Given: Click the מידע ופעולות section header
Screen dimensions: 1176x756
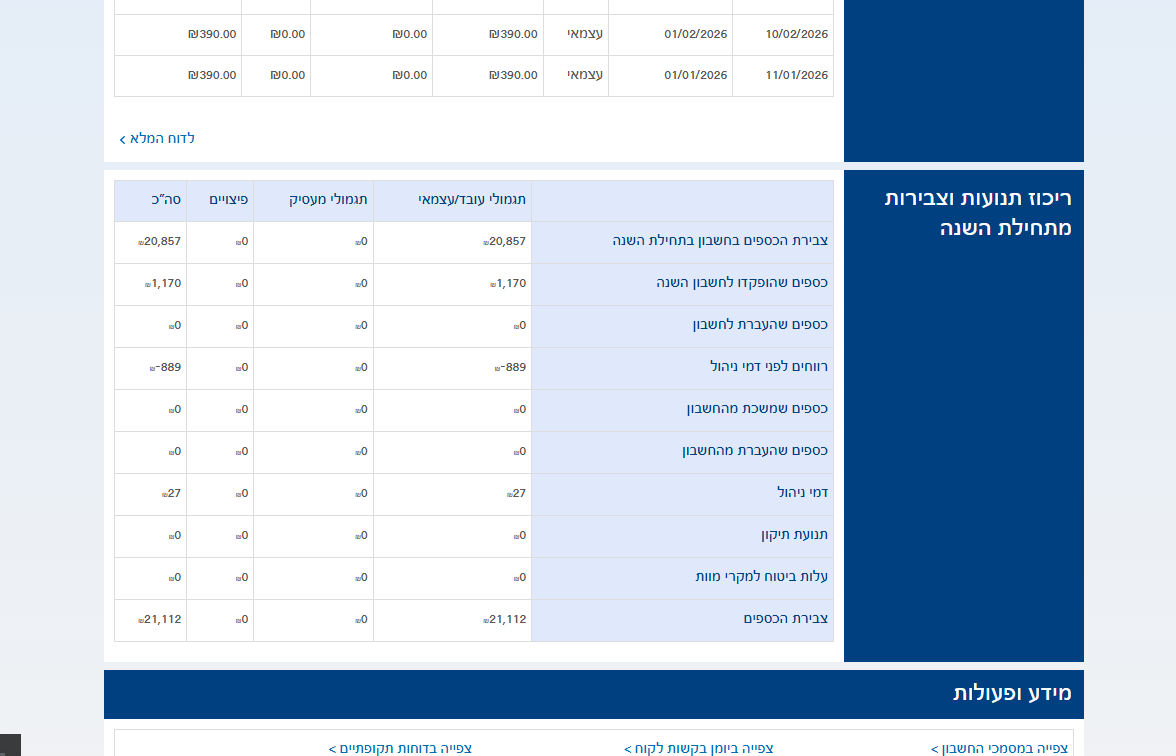Looking at the screenshot, I should [x=1011, y=693].
